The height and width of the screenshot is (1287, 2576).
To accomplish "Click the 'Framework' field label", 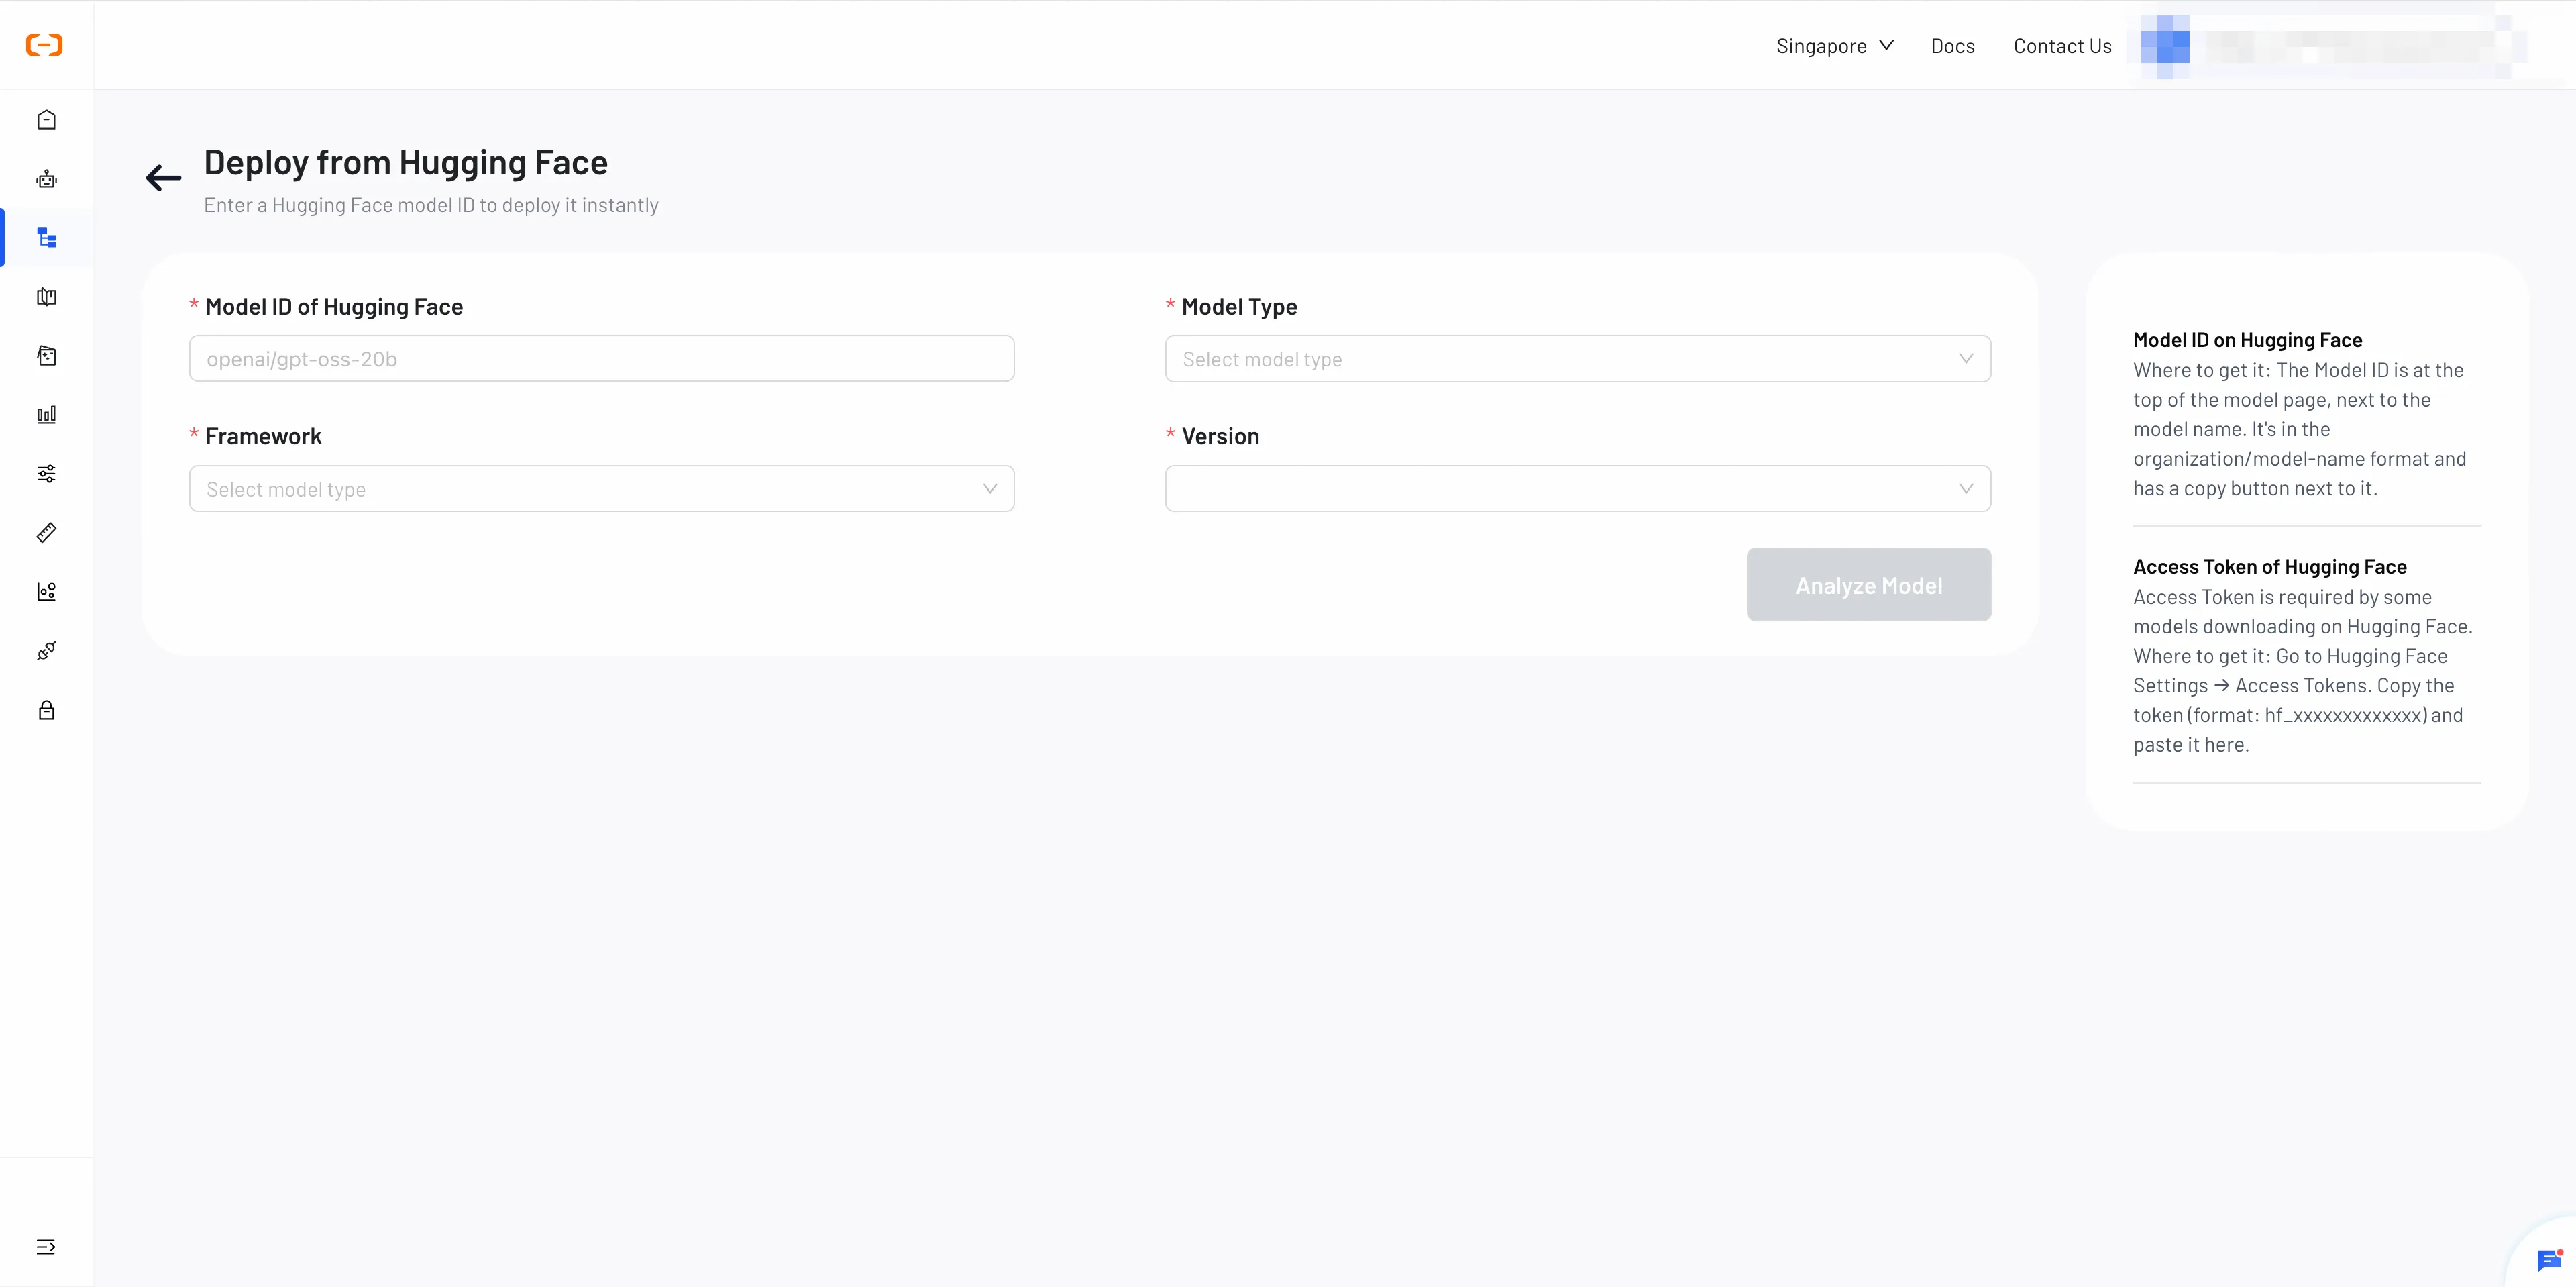I will pos(263,436).
